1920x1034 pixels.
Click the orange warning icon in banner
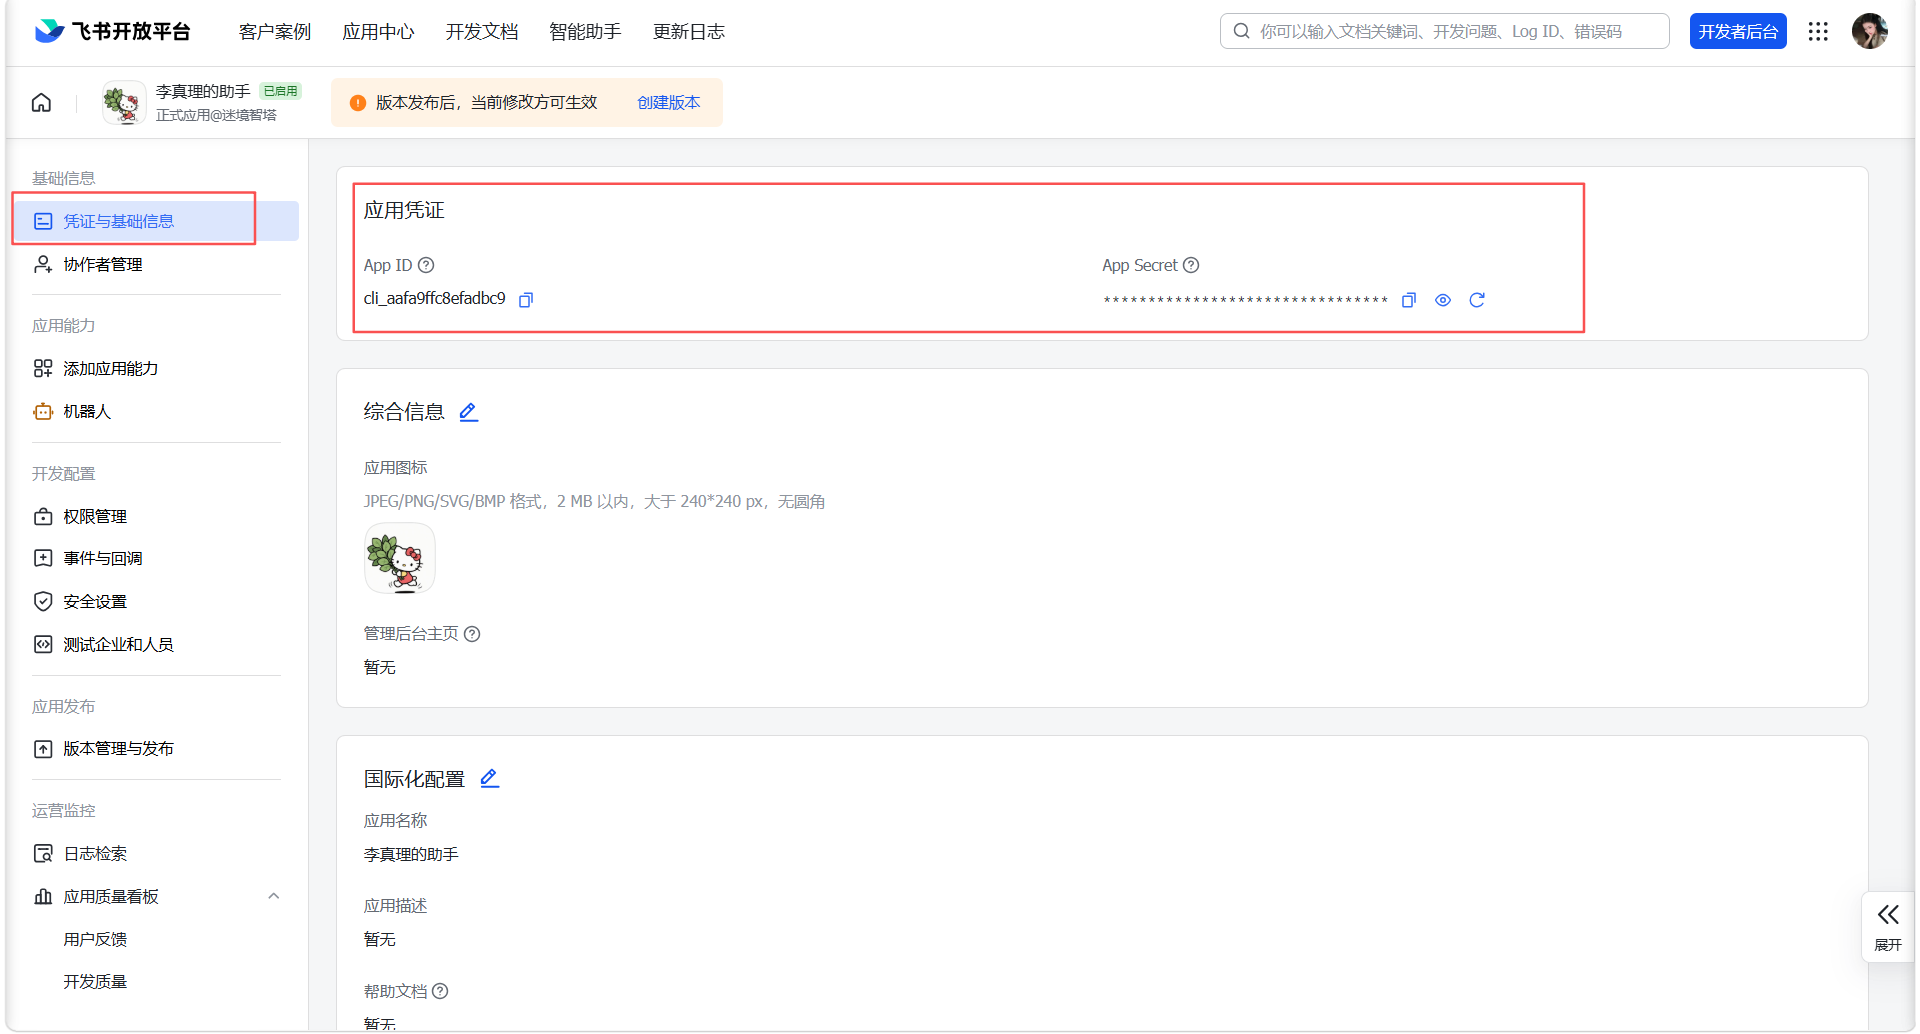tap(357, 103)
